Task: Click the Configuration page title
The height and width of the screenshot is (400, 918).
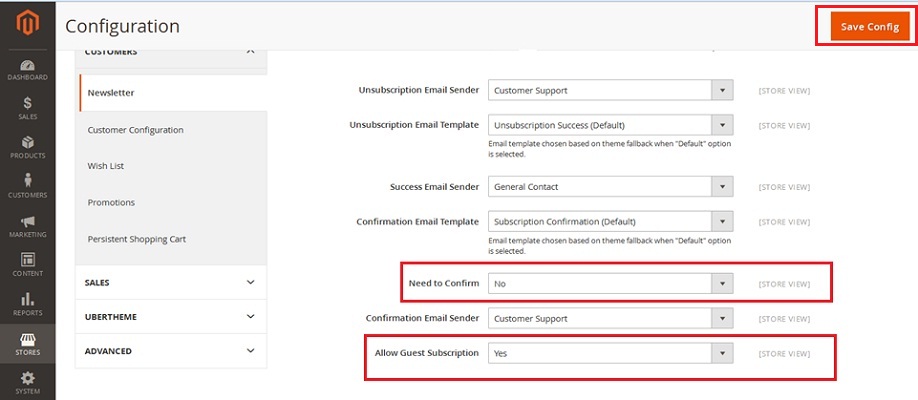Action: pyautogui.click(x=122, y=26)
